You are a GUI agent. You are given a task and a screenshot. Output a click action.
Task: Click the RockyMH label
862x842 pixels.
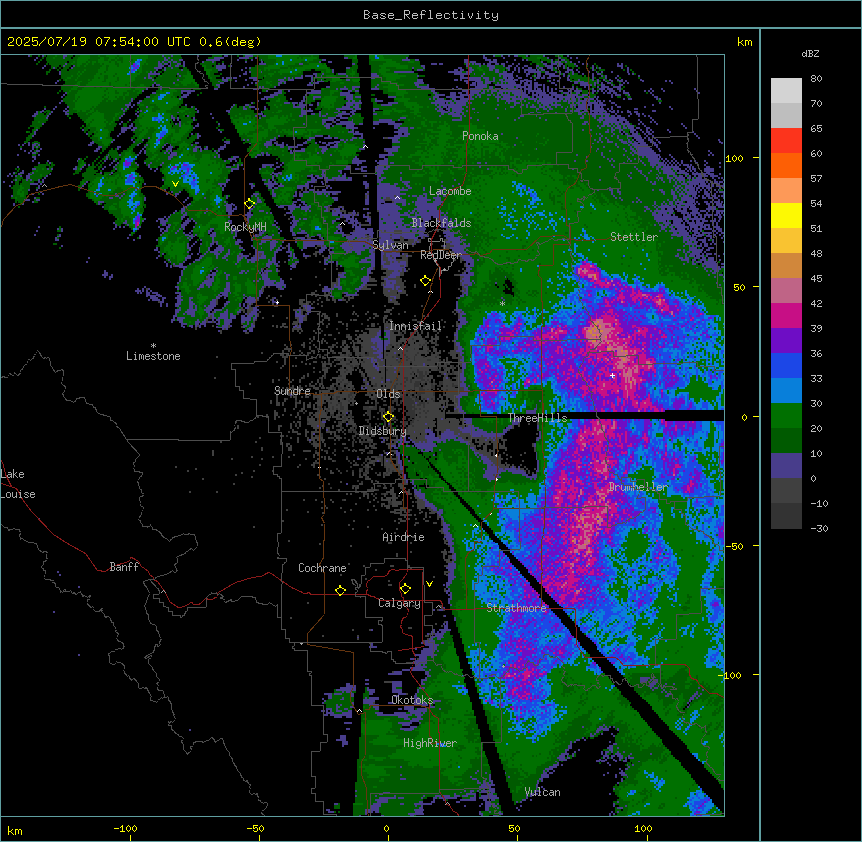(x=245, y=227)
